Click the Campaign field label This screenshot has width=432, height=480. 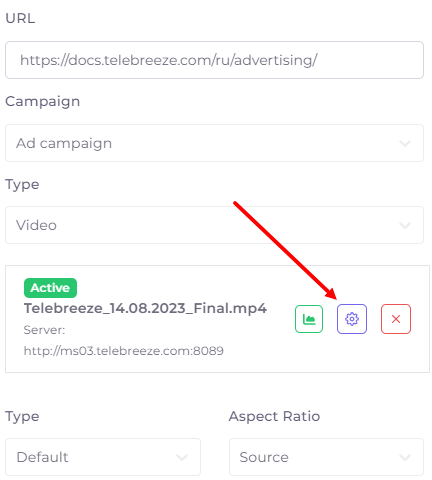43,102
